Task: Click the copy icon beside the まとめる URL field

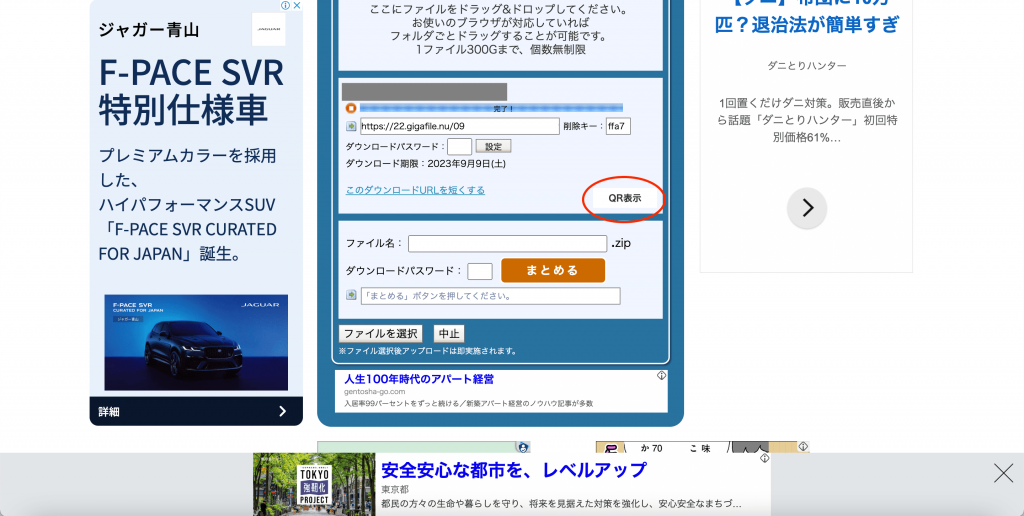Action: tap(351, 295)
